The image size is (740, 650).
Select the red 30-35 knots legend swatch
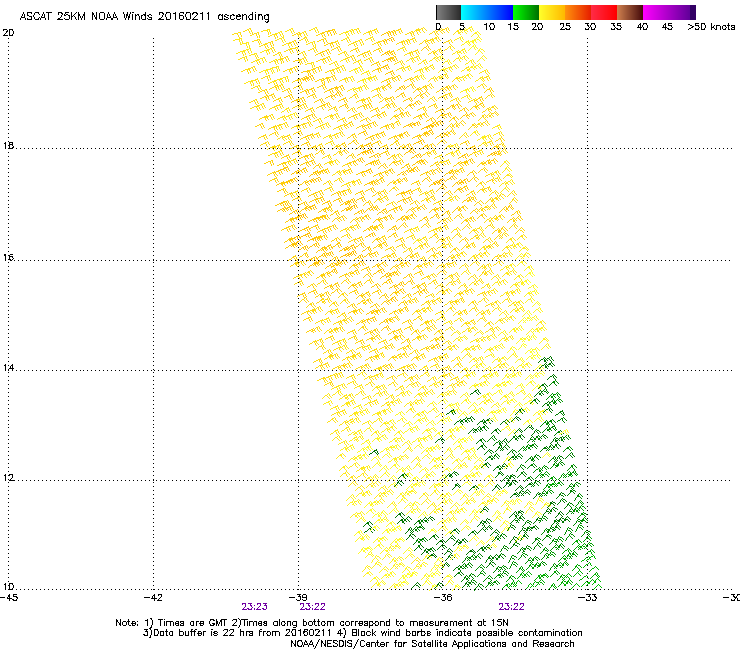pyautogui.click(x=604, y=12)
